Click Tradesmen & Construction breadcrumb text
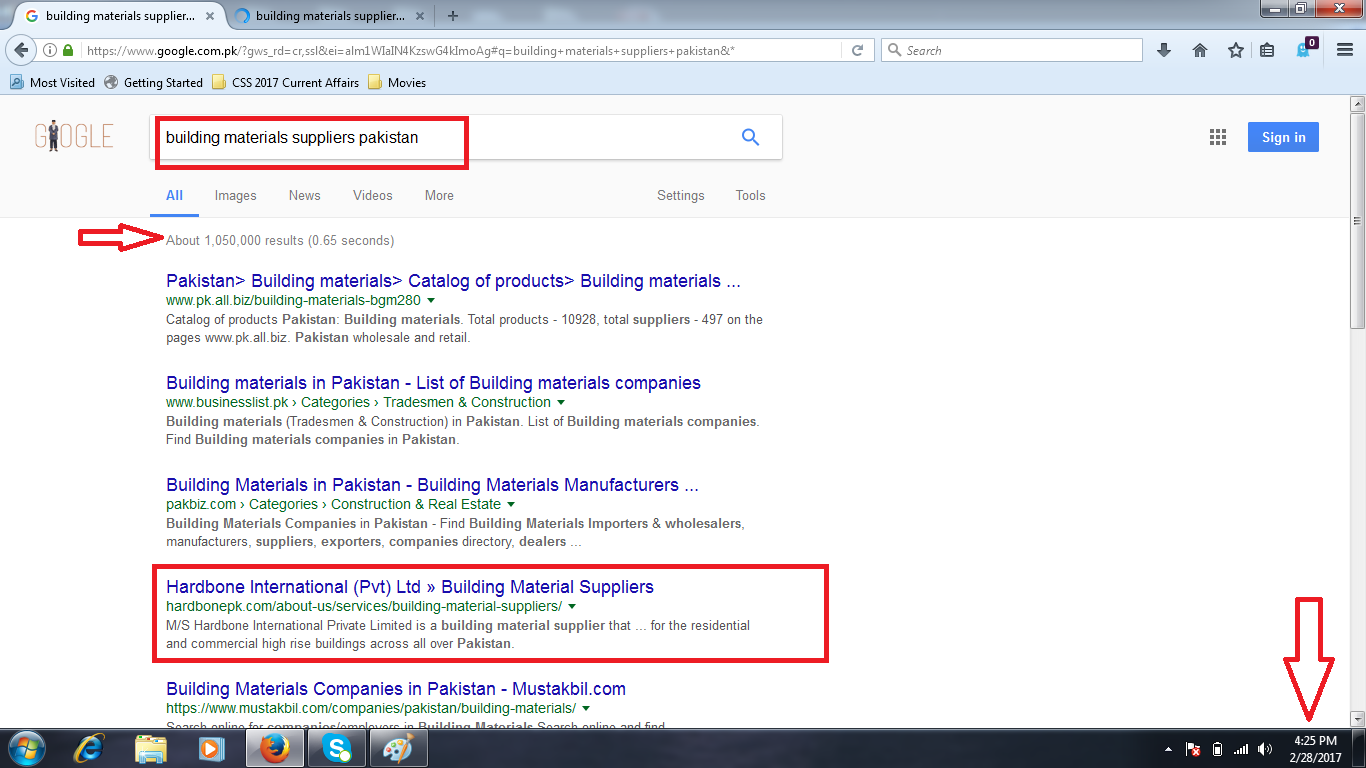1366x768 pixels. click(468, 402)
